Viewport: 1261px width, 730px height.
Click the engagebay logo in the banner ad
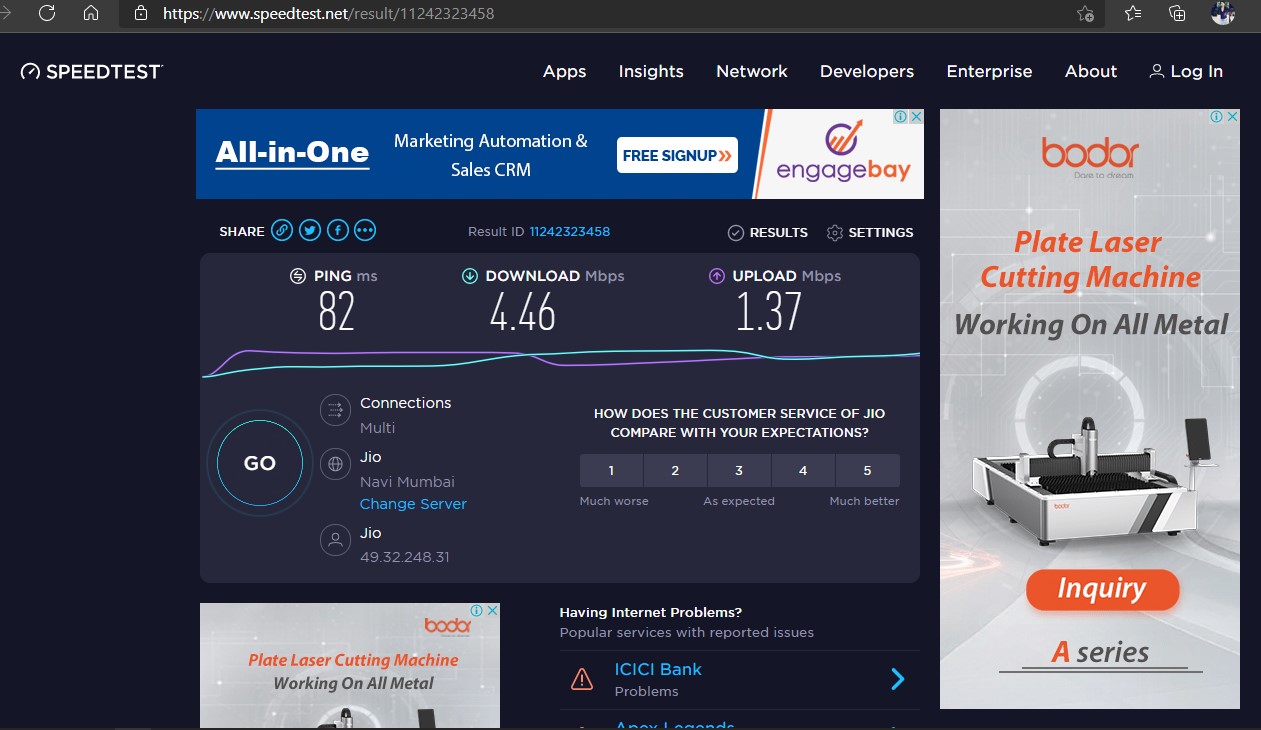point(844,154)
